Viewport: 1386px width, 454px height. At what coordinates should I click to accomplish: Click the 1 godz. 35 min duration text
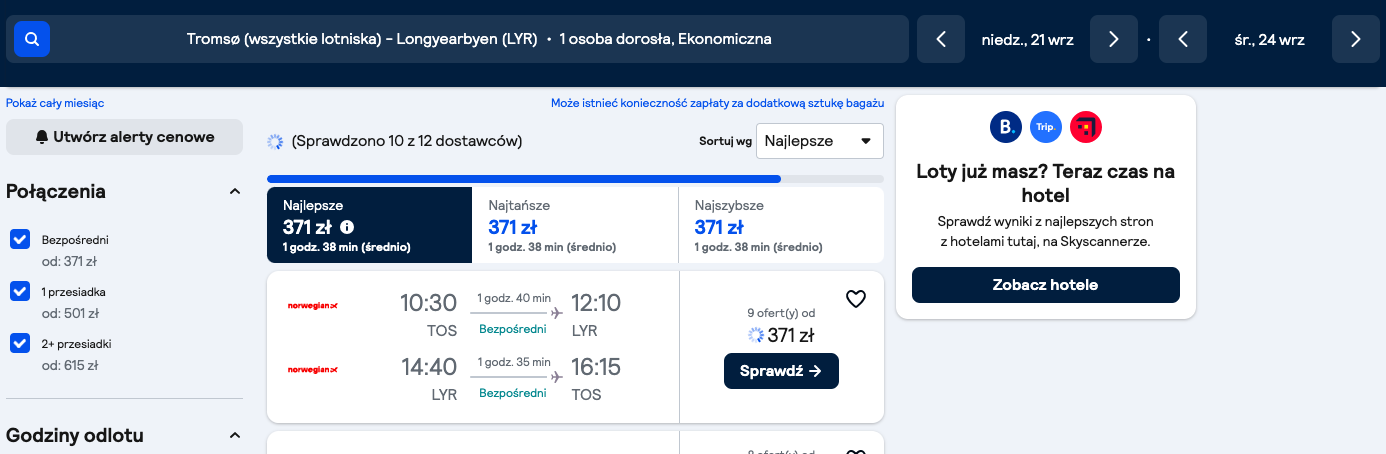(x=514, y=362)
